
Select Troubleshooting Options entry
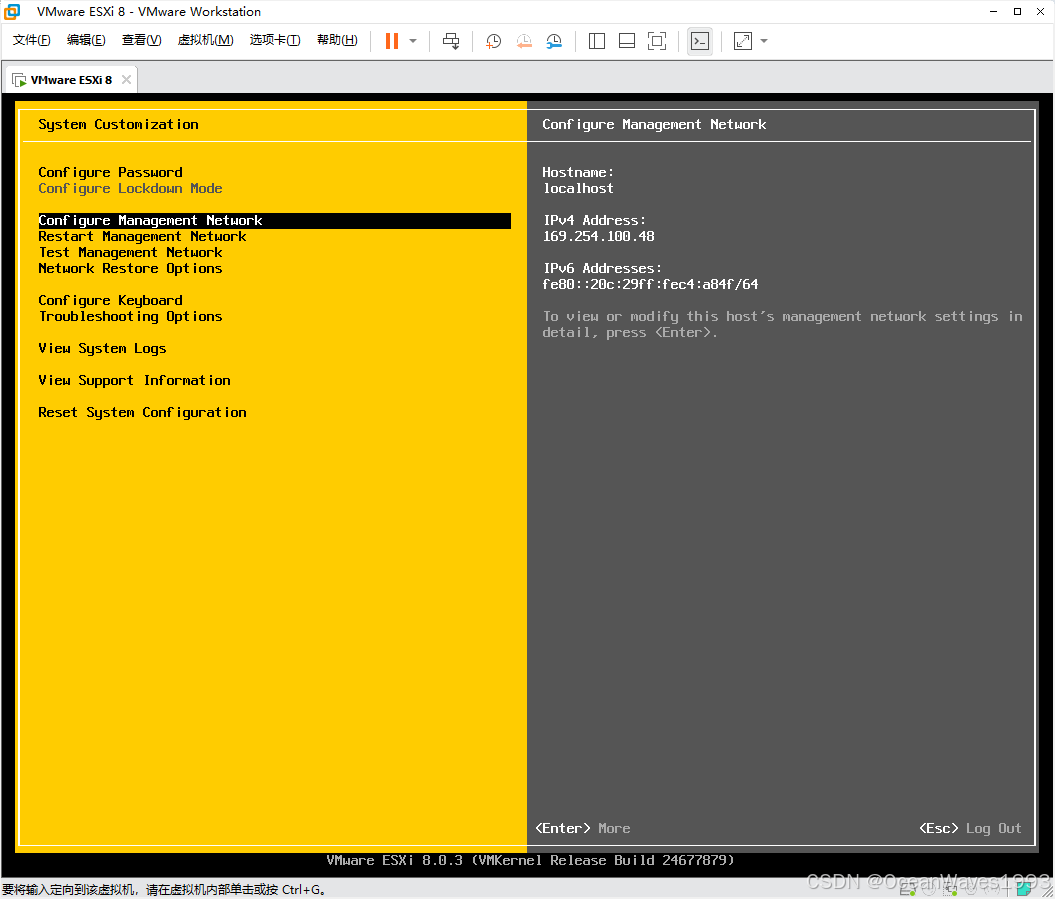130,316
